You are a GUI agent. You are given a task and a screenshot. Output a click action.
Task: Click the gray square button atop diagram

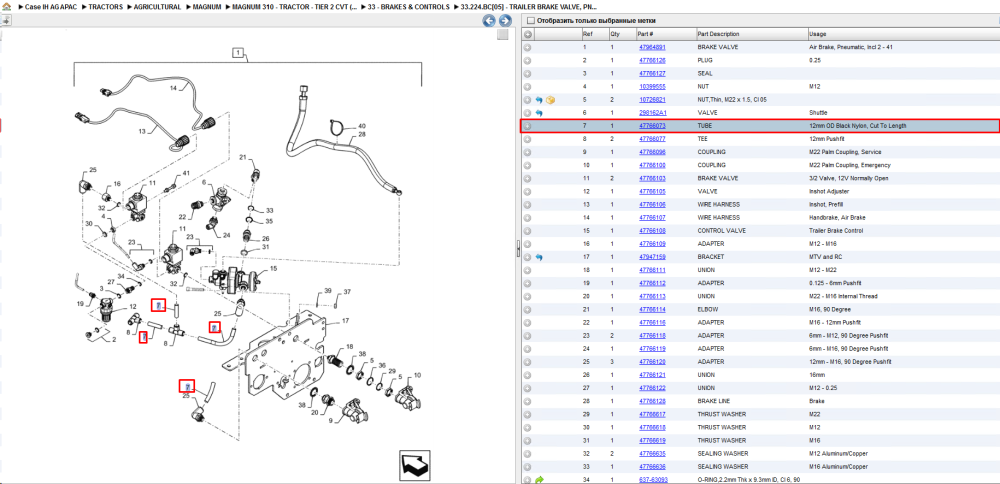tap(503, 34)
